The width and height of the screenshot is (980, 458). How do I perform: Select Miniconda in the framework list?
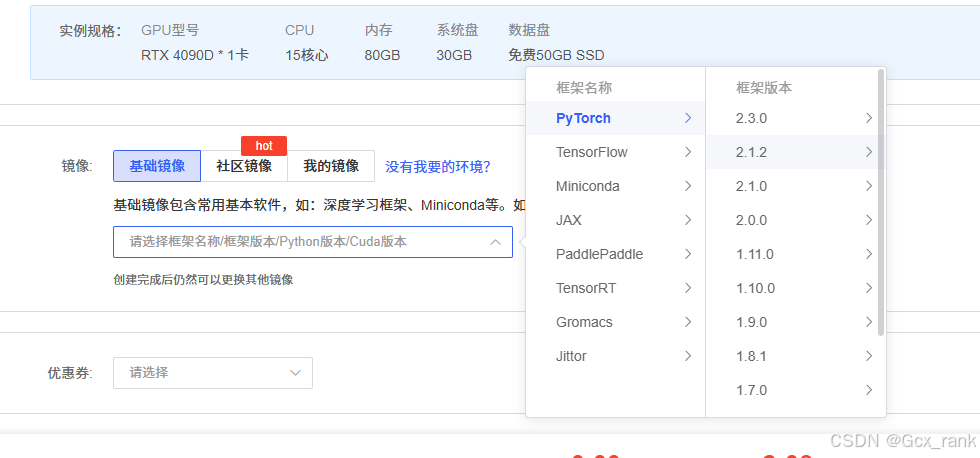pos(616,186)
